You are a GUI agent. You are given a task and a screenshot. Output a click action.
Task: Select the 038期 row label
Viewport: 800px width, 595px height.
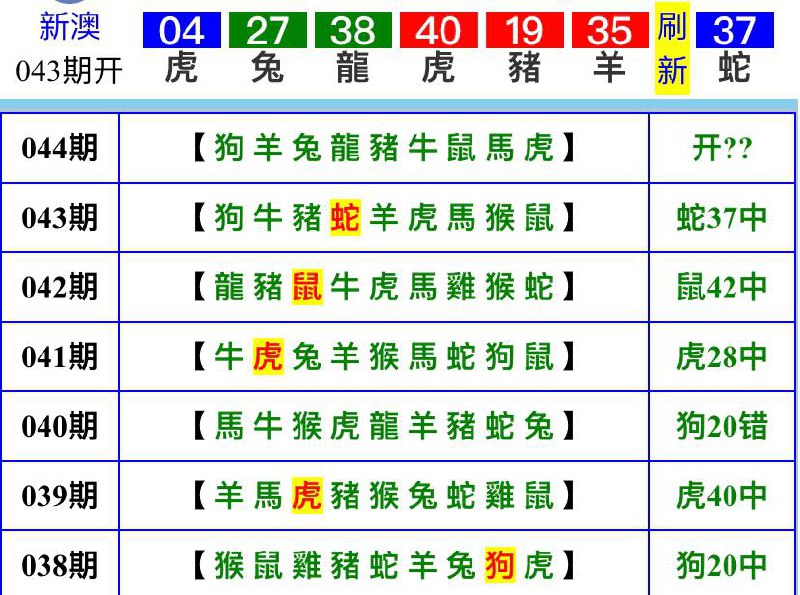pos(60,565)
